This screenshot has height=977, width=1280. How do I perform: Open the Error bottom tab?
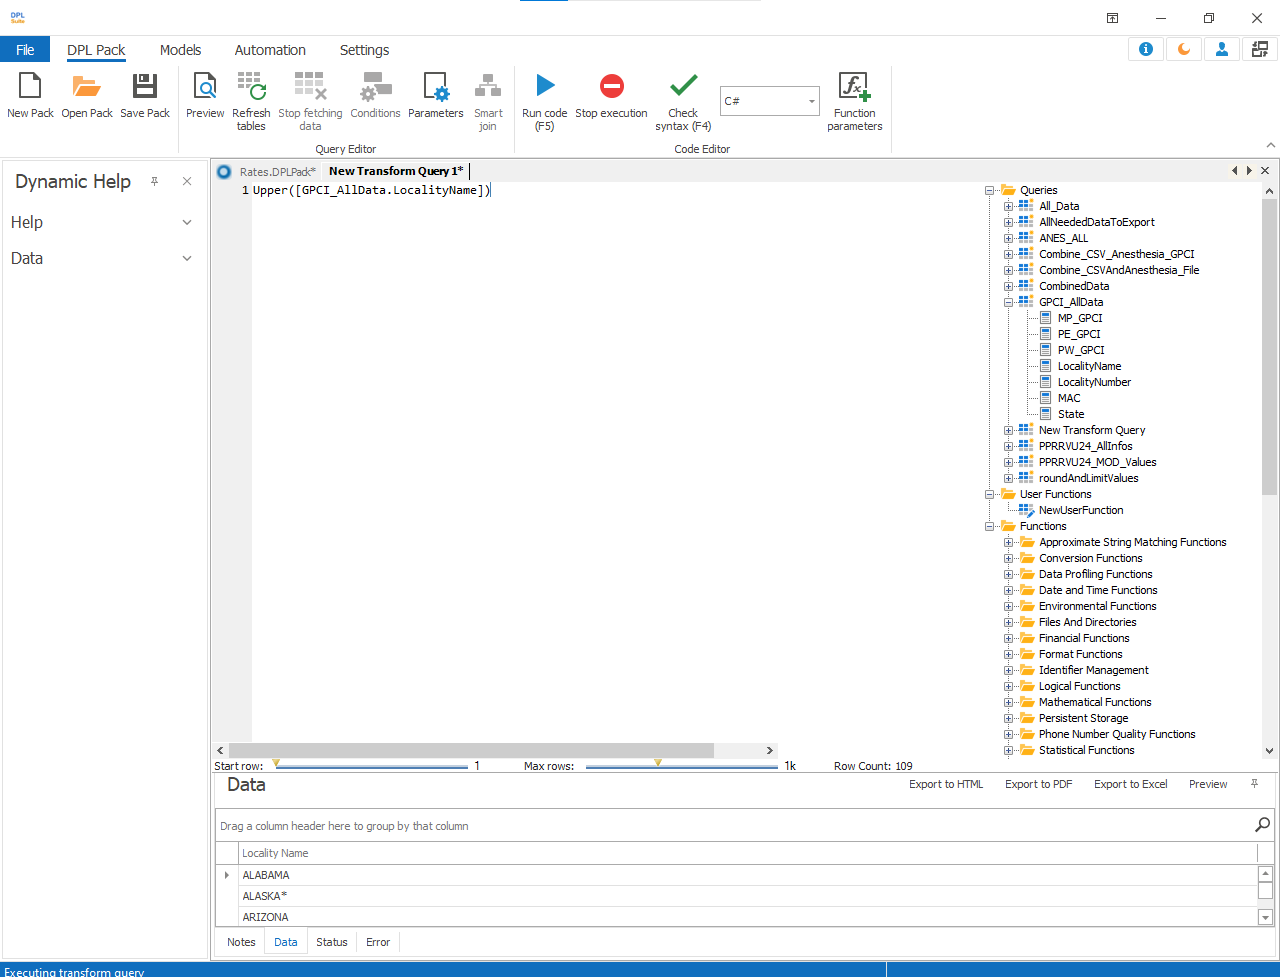pos(378,942)
